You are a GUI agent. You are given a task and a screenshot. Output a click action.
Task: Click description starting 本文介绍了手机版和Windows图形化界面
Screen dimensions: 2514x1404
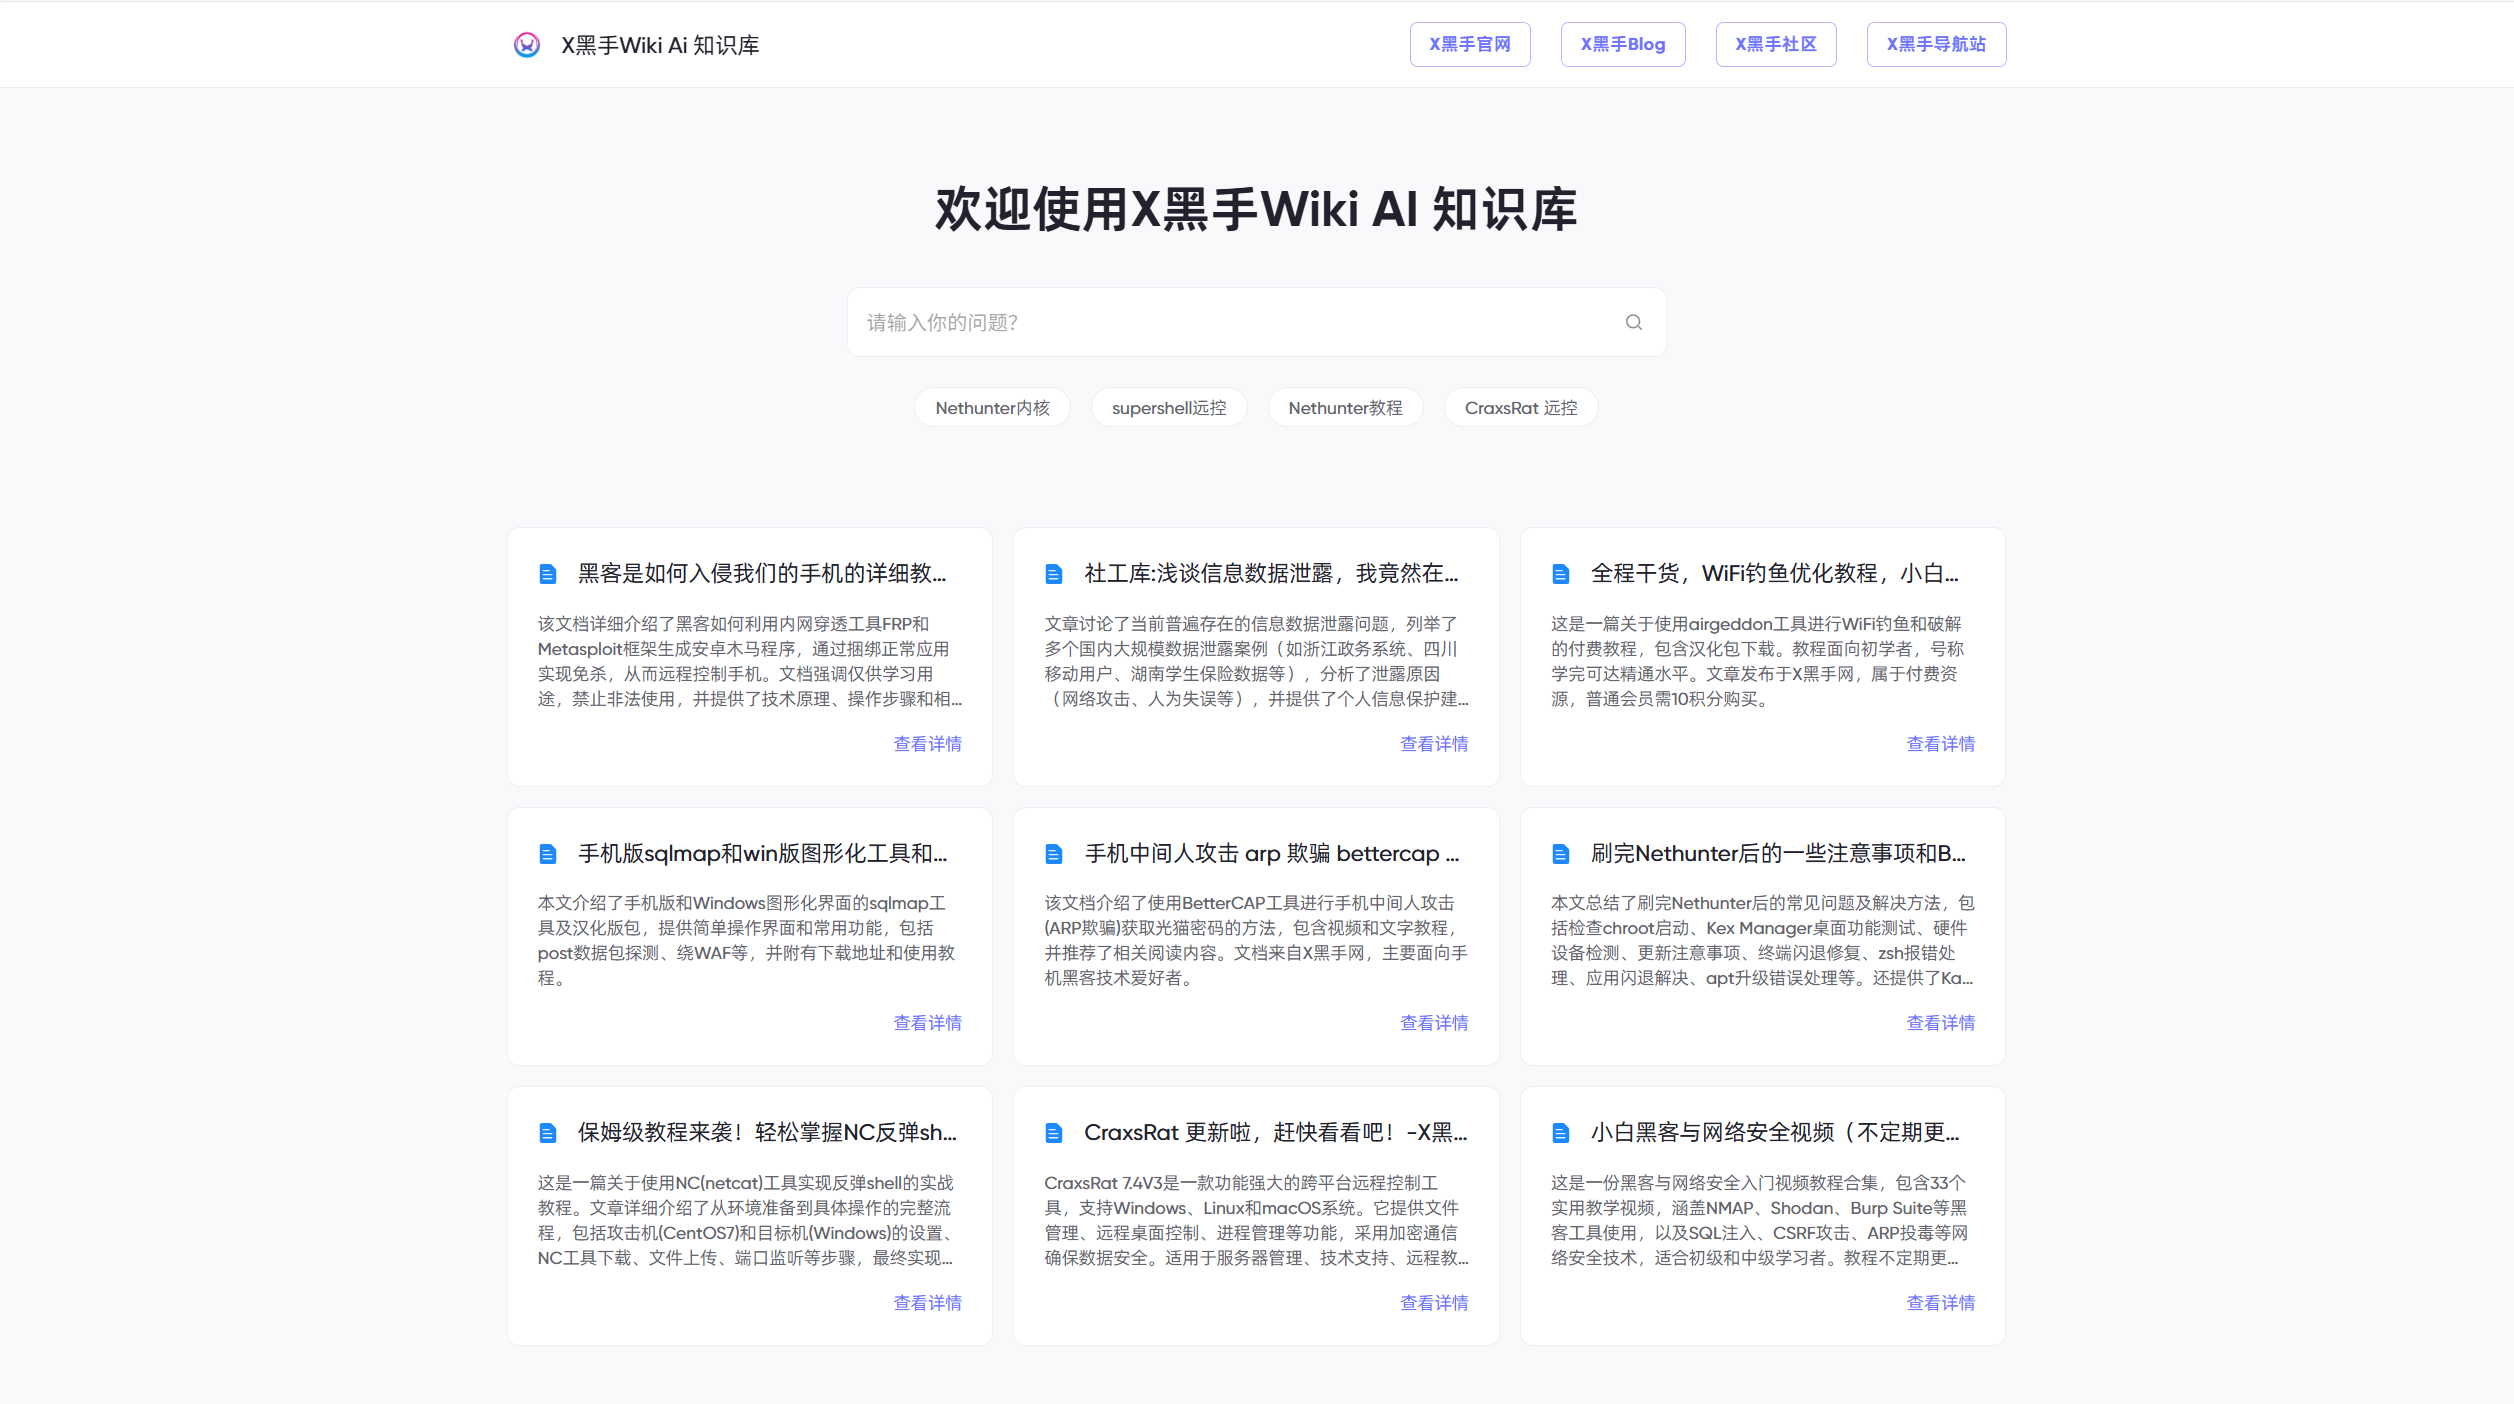[746, 940]
